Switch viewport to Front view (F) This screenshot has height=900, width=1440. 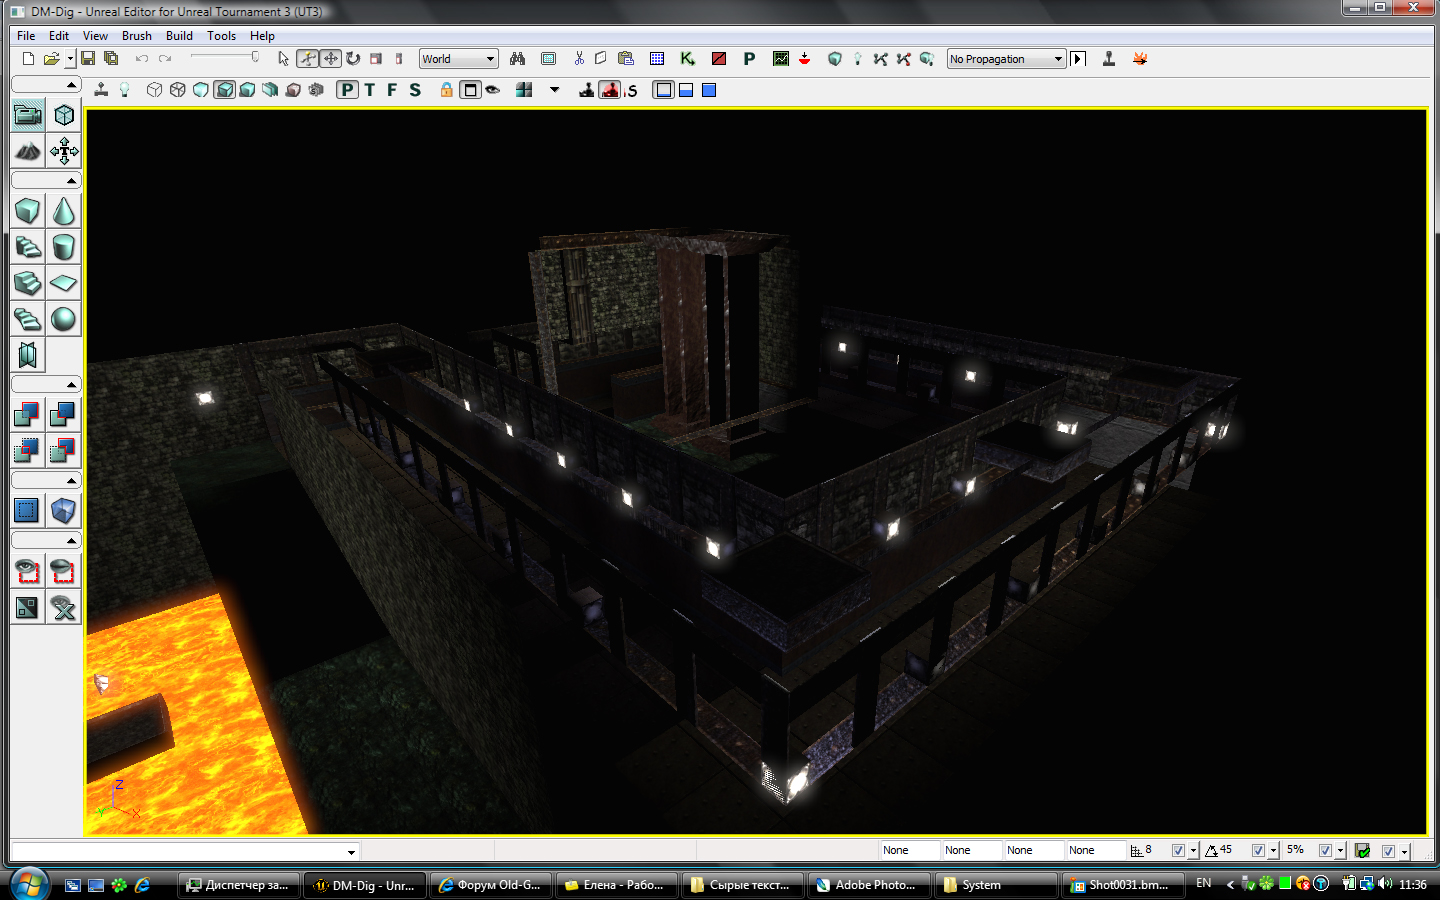tap(392, 90)
